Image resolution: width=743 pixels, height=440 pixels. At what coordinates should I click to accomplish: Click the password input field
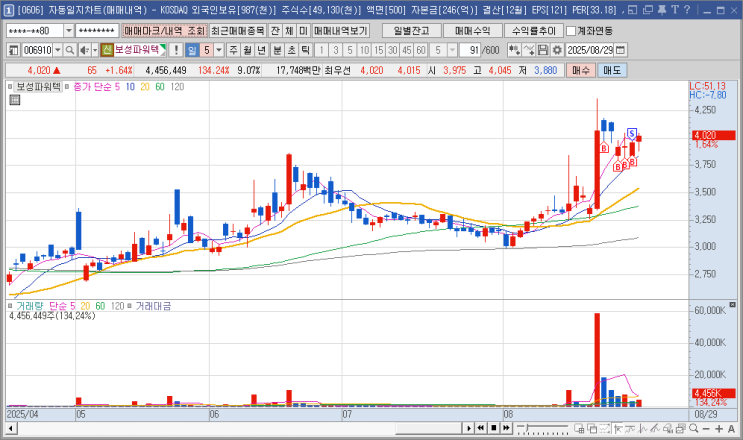(x=97, y=31)
